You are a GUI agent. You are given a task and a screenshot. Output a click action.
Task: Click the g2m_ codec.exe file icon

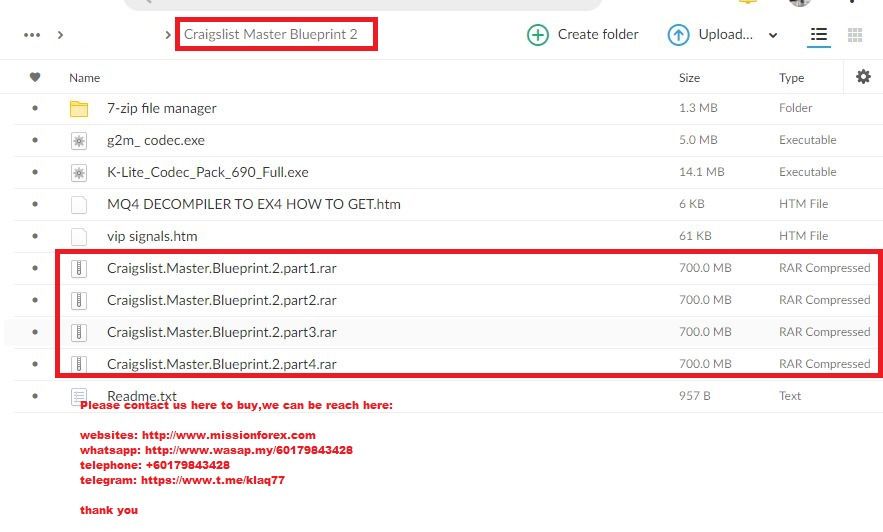tap(79, 141)
